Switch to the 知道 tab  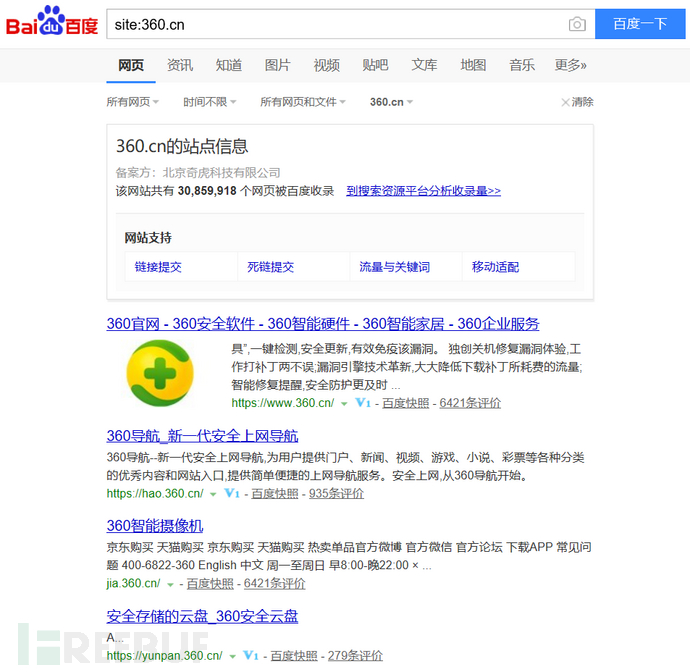(x=228, y=65)
